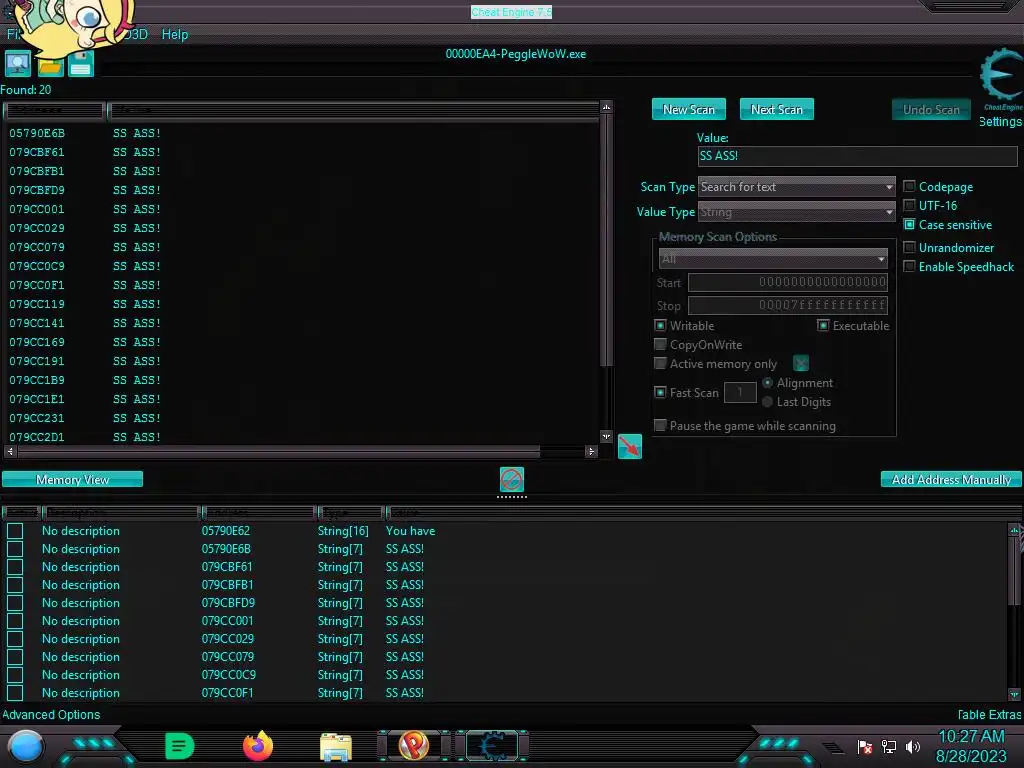Image resolution: width=1024 pixels, height=768 pixels.
Task: Click the Value text field
Action: (x=857, y=155)
